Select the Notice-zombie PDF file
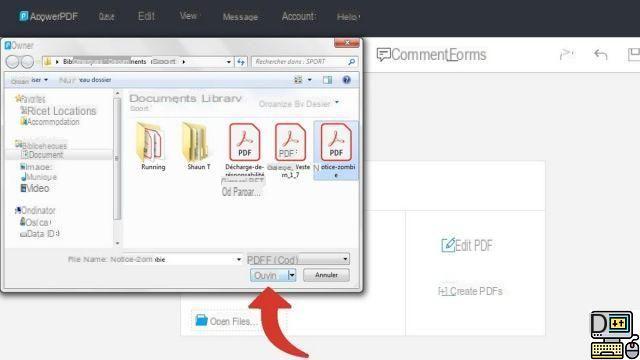 tap(336, 150)
